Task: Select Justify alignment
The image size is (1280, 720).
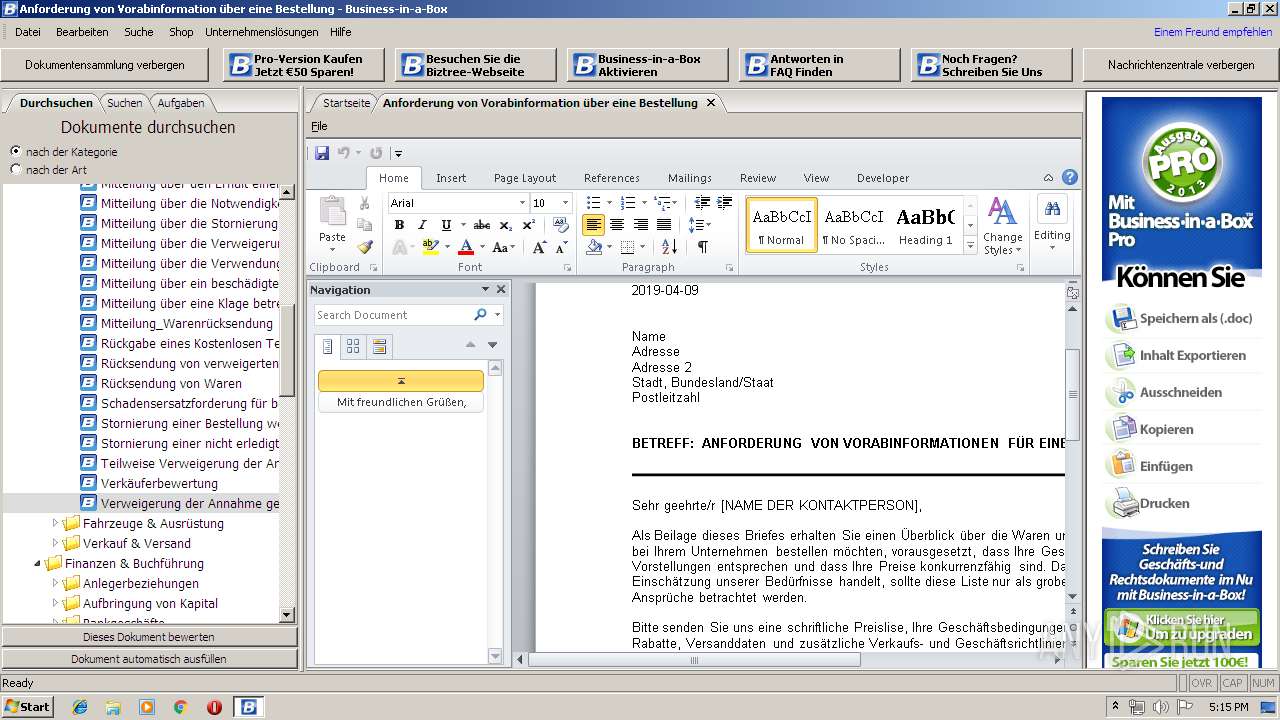Action: point(663,225)
